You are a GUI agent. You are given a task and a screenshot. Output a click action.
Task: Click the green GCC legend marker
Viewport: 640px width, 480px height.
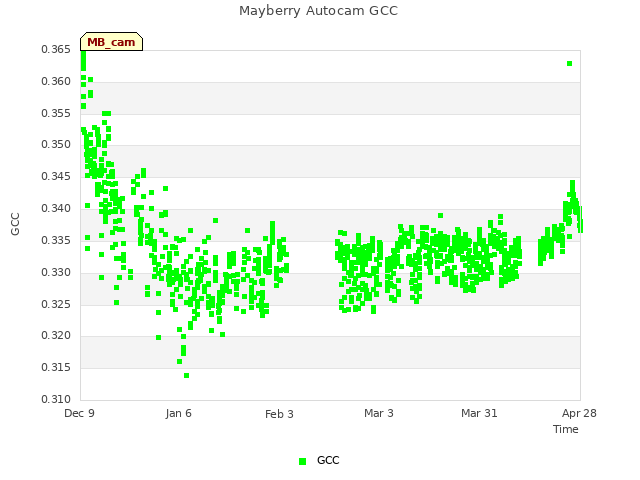click(x=302, y=461)
